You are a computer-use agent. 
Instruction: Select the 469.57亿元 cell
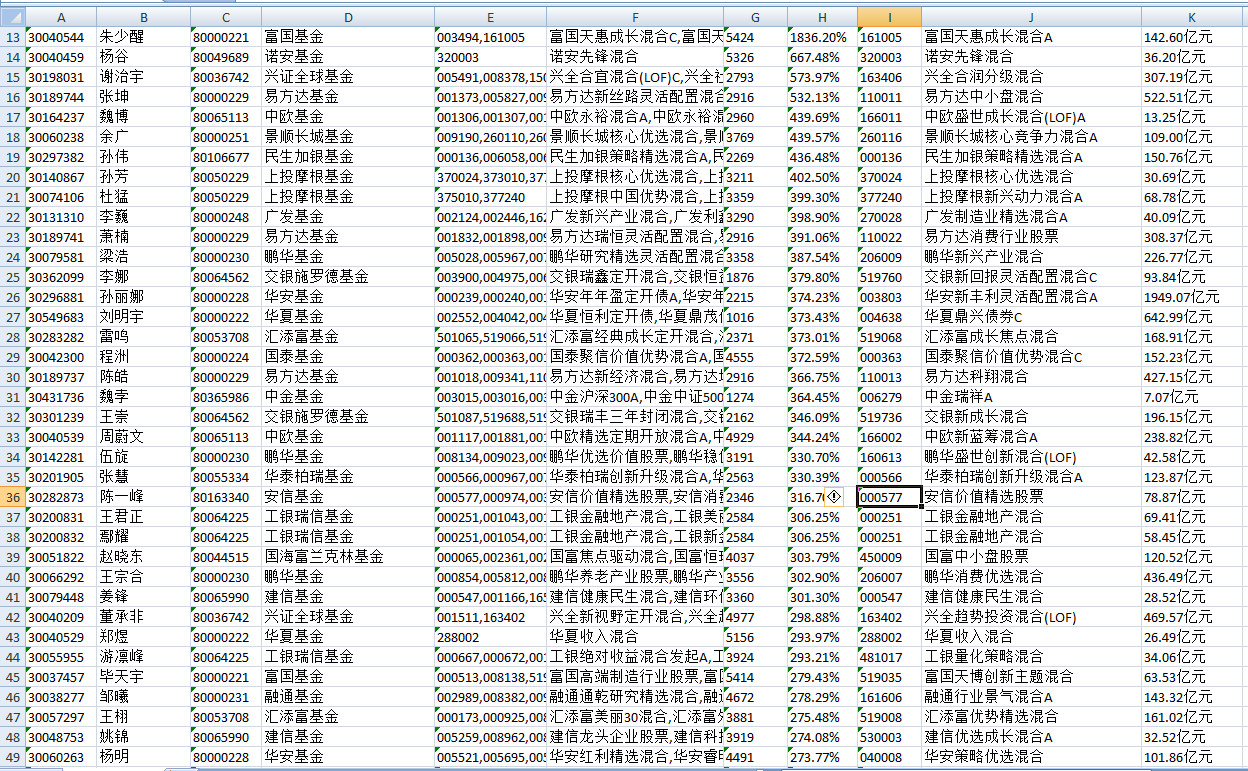[1192, 617]
